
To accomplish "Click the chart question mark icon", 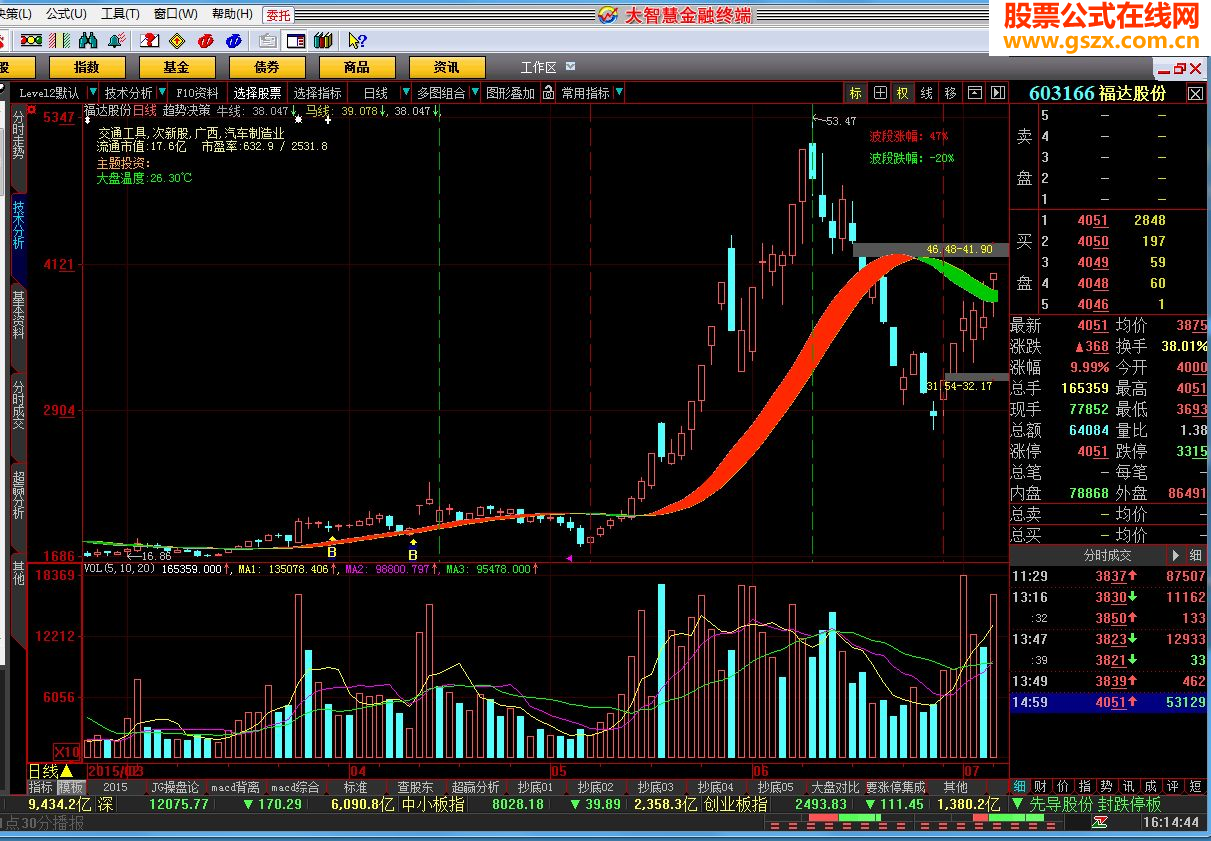I will point(149,41).
